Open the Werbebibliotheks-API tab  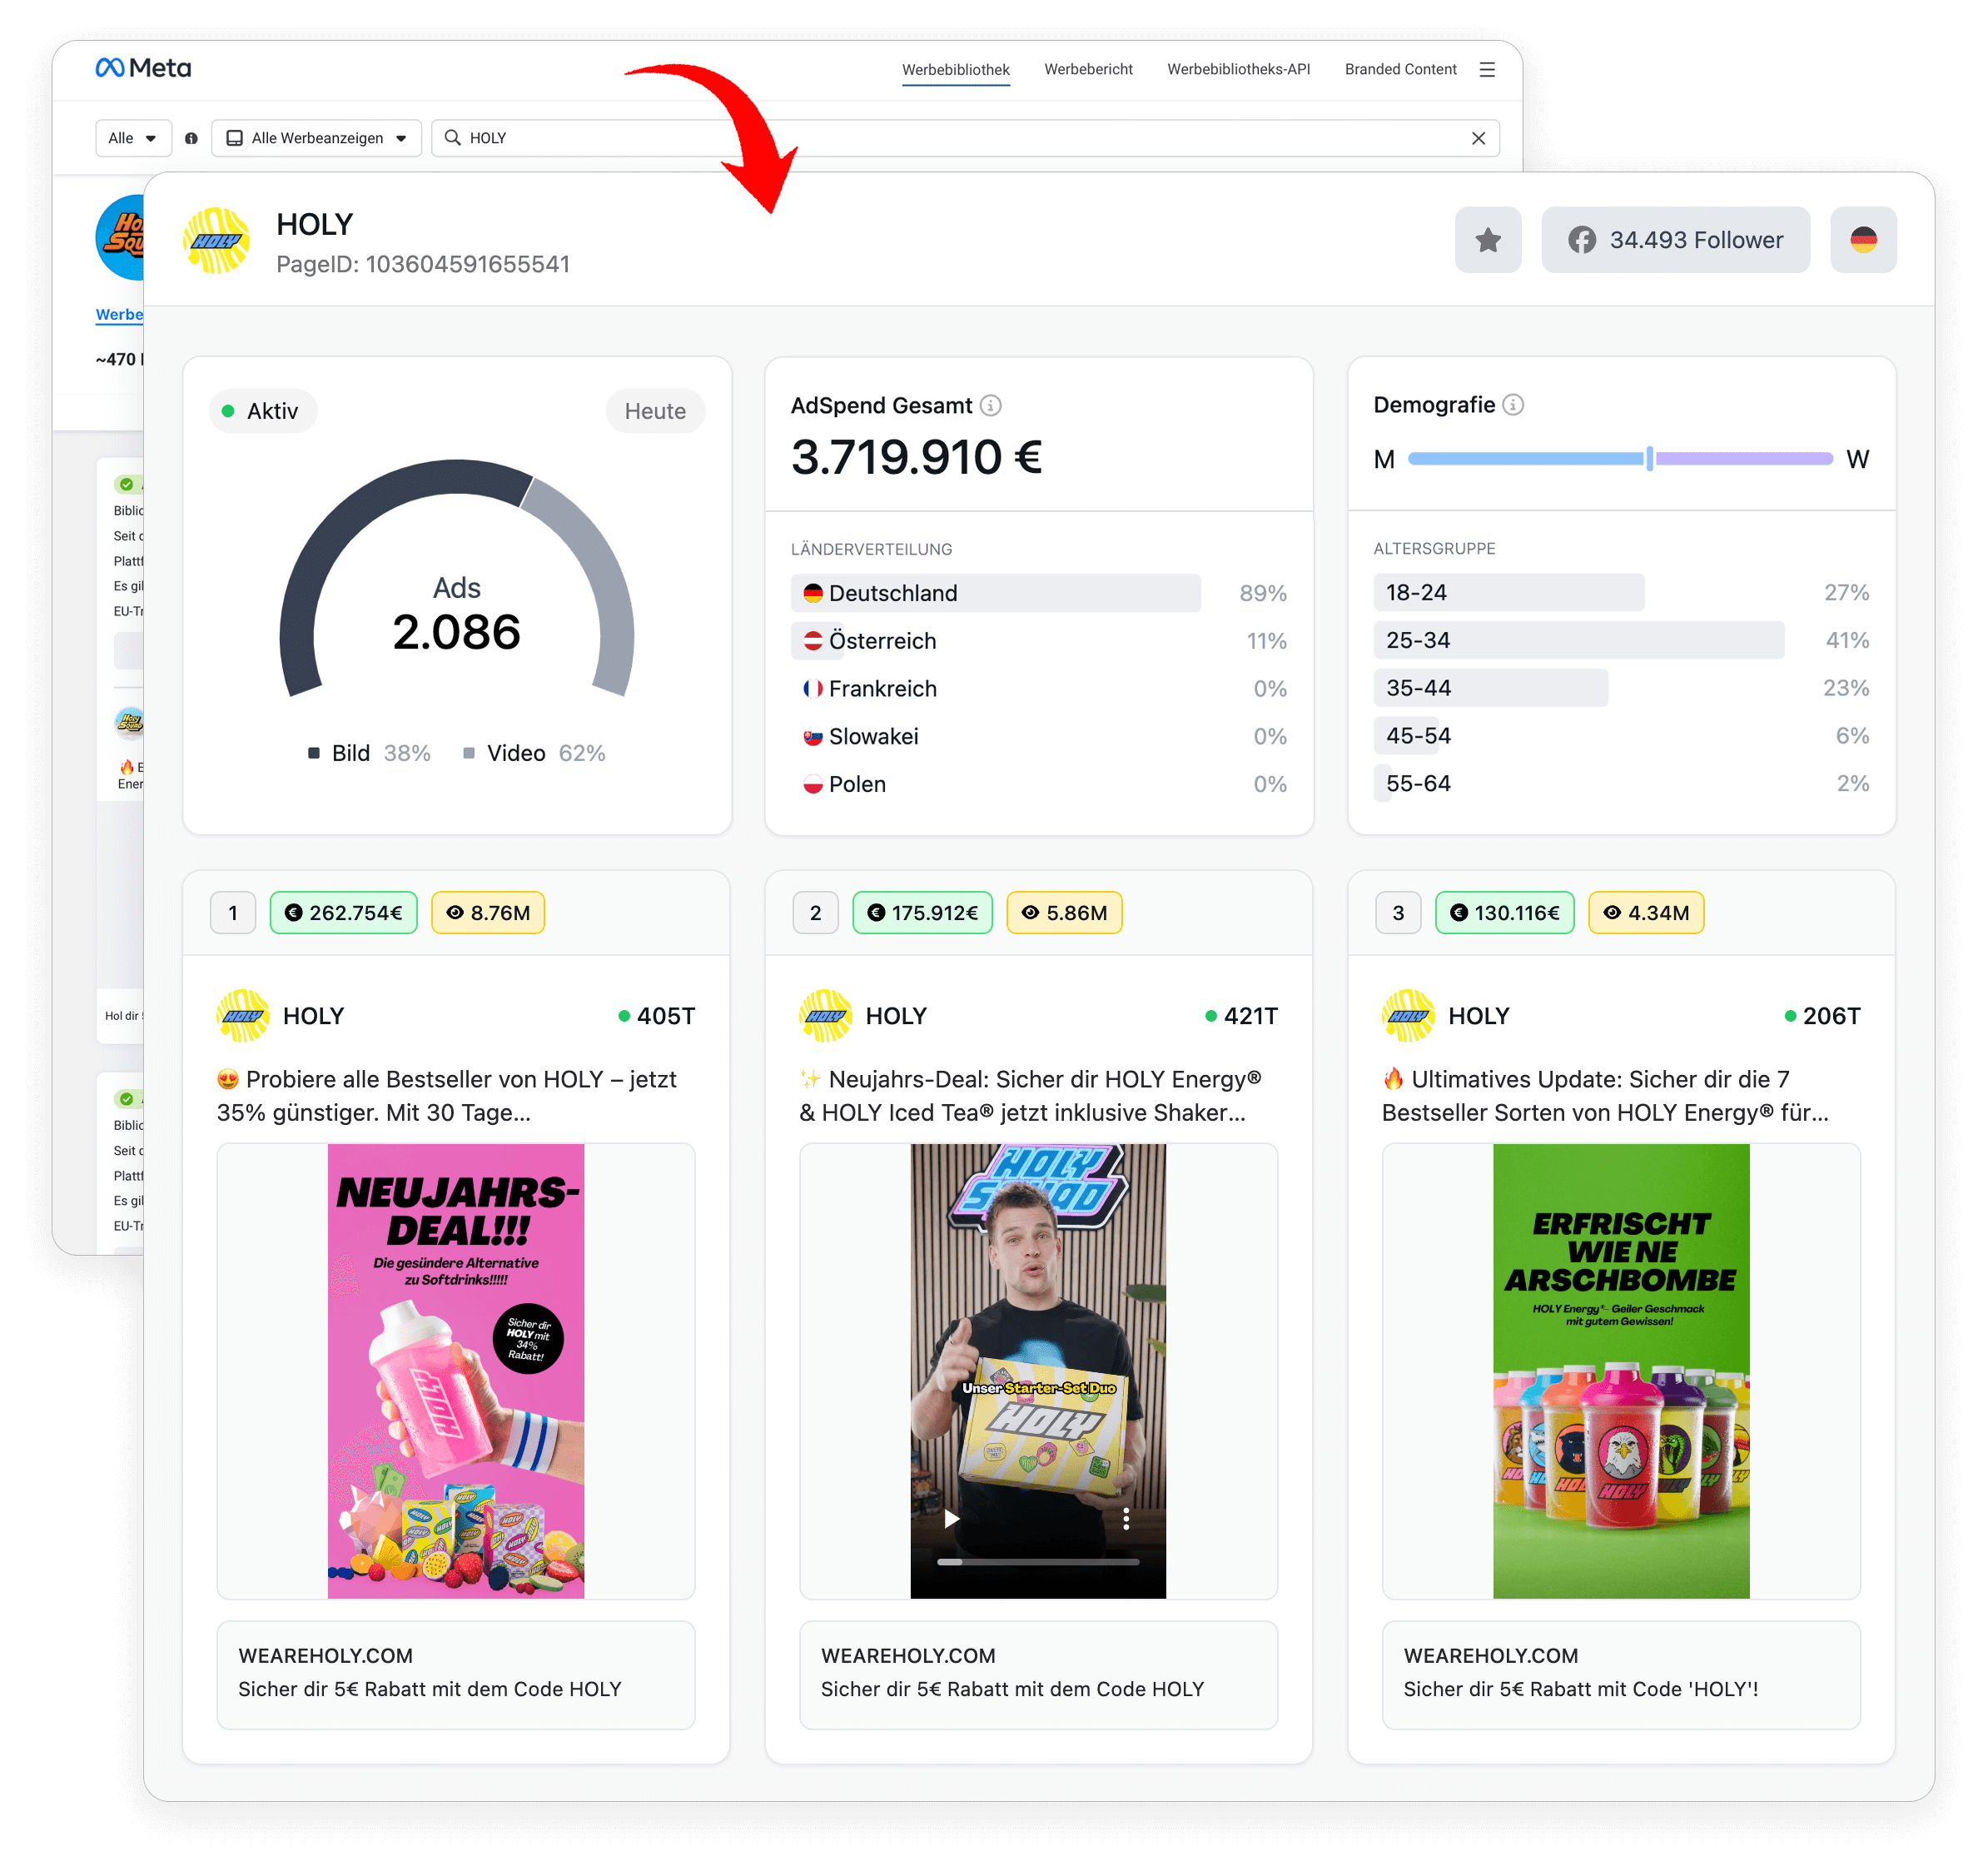coord(1238,69)
